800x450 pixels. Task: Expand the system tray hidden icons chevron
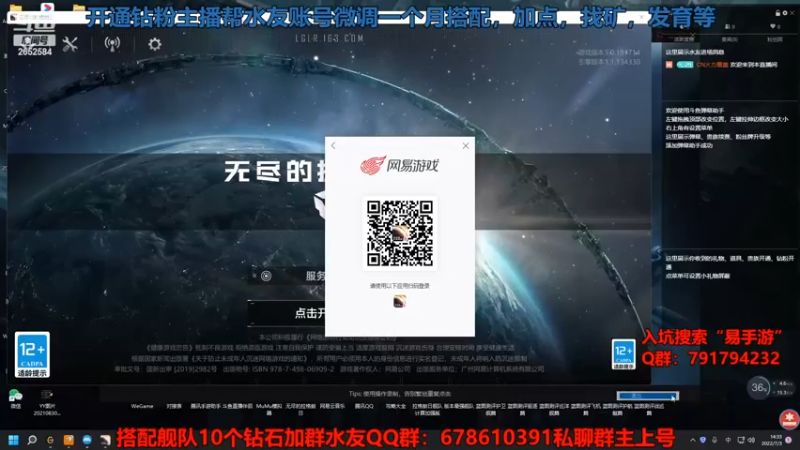click(692, 440)
